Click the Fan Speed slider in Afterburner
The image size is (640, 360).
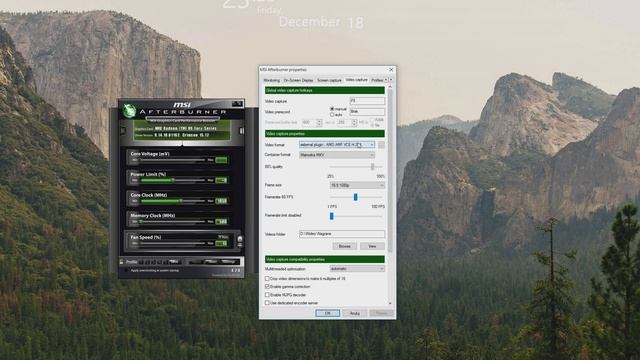pyautogui.click(x=172, y=243)
